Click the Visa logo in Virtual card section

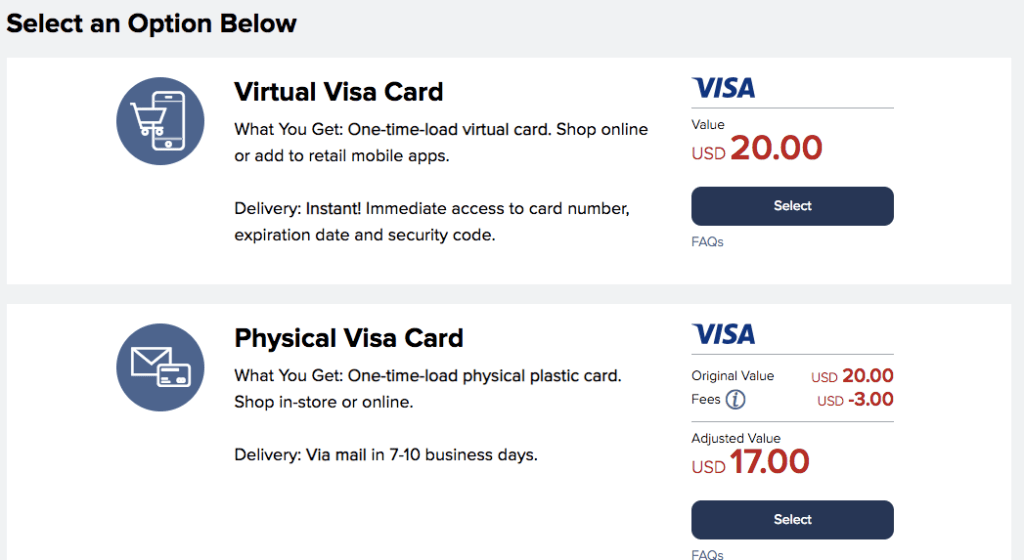(x=724, y=87)
